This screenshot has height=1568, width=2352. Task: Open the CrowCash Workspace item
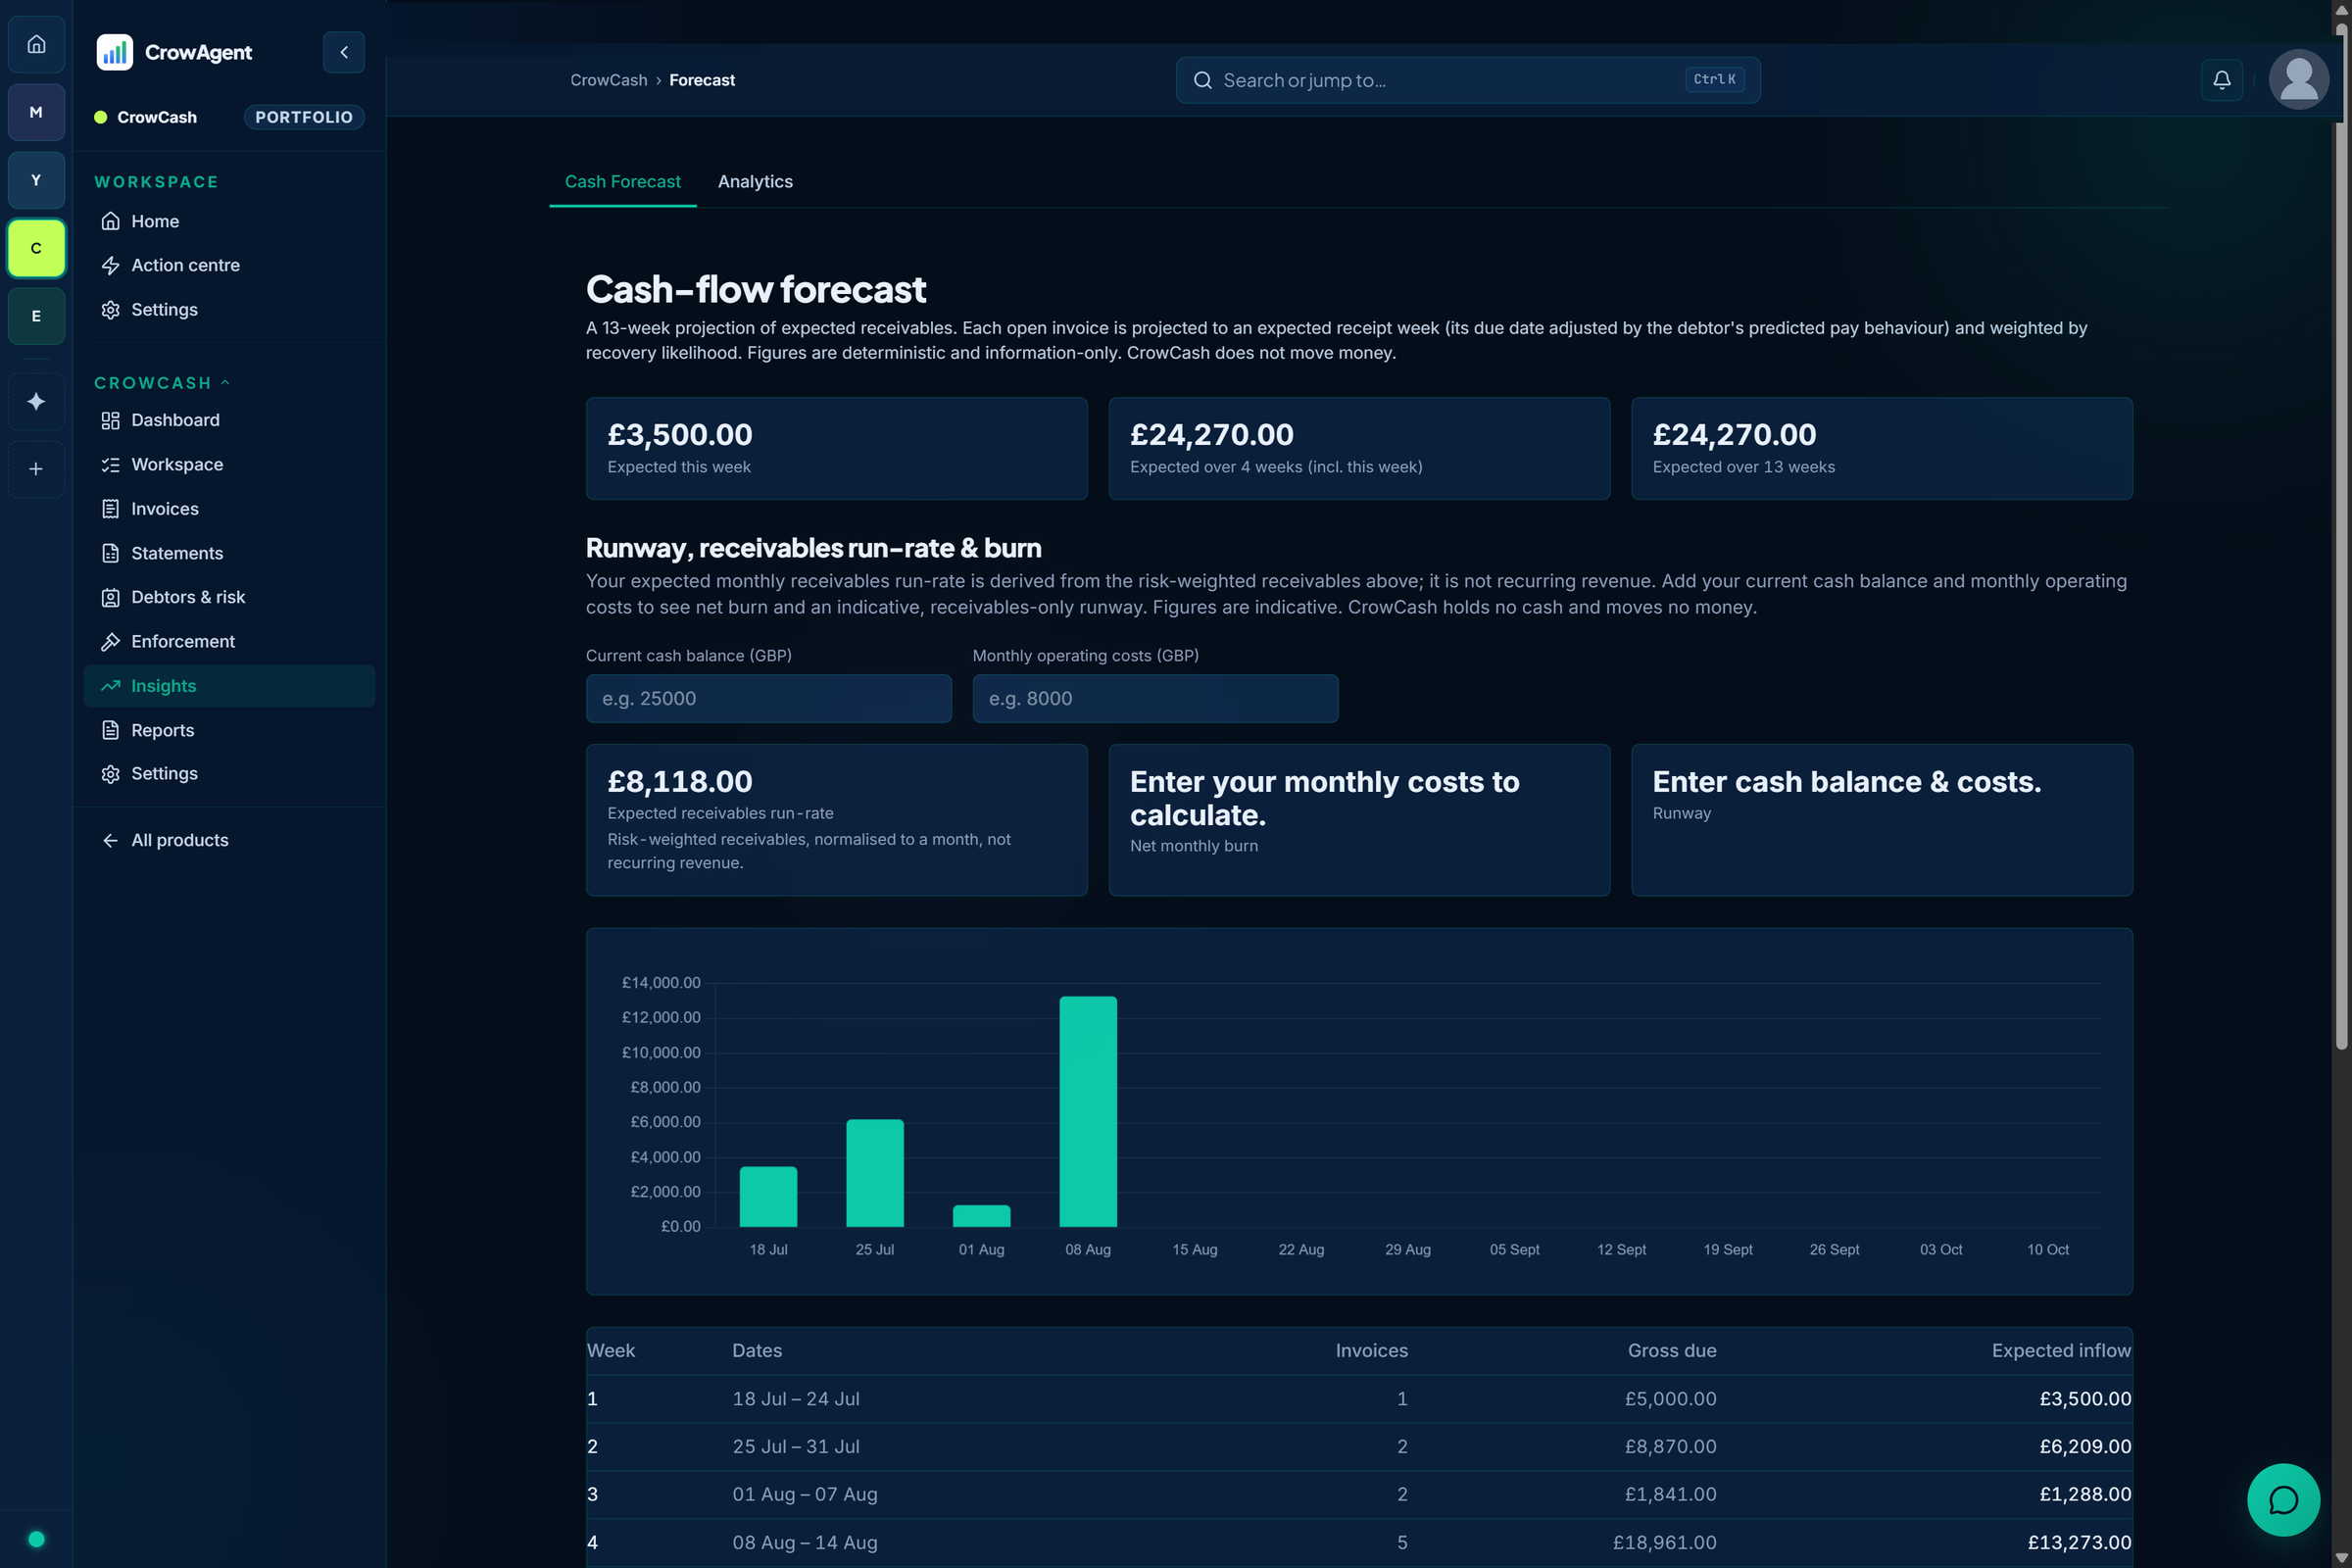pos(229,464)
